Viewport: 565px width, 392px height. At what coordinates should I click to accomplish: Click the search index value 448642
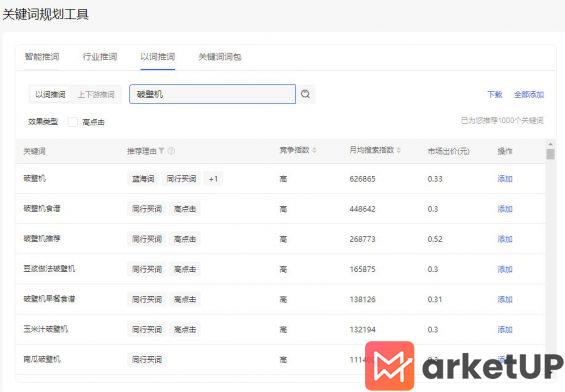click(362, 209)
